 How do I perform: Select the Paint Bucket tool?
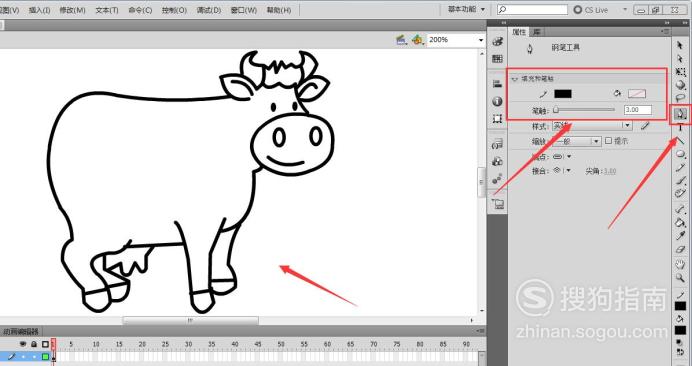point(680,223)
